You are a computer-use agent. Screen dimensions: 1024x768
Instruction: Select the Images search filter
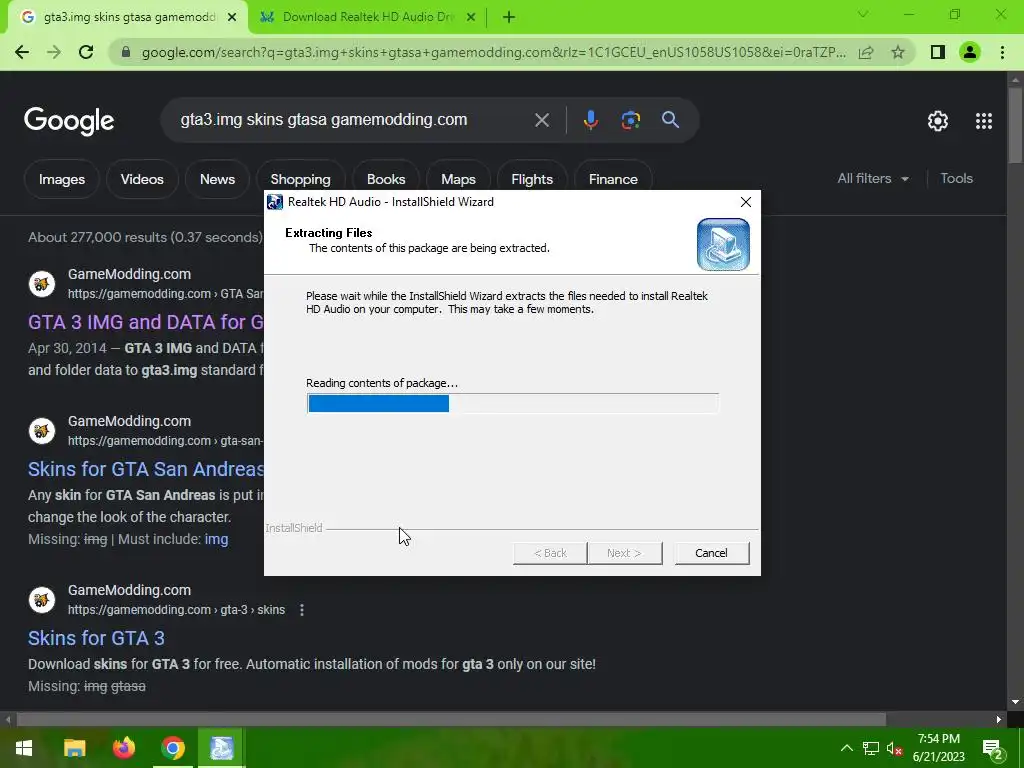click(x=62, y=179)
